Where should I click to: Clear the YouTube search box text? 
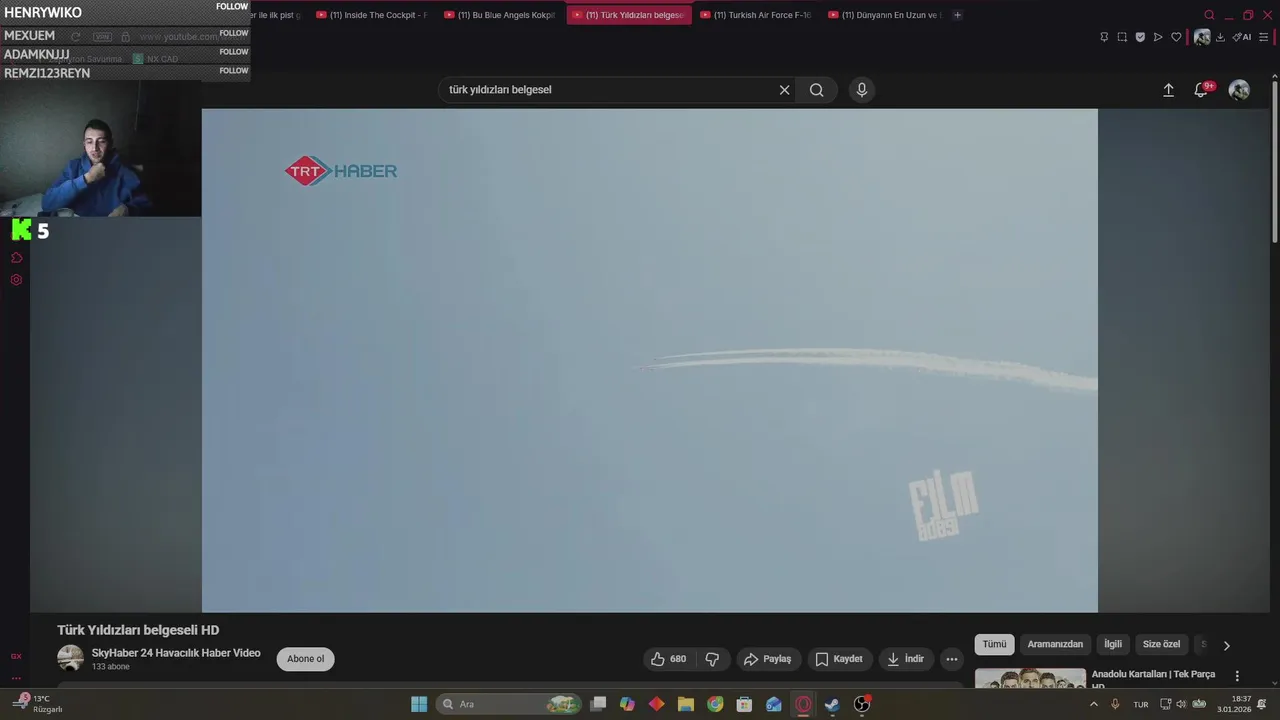pyautogui.click(x=784, y=90)
